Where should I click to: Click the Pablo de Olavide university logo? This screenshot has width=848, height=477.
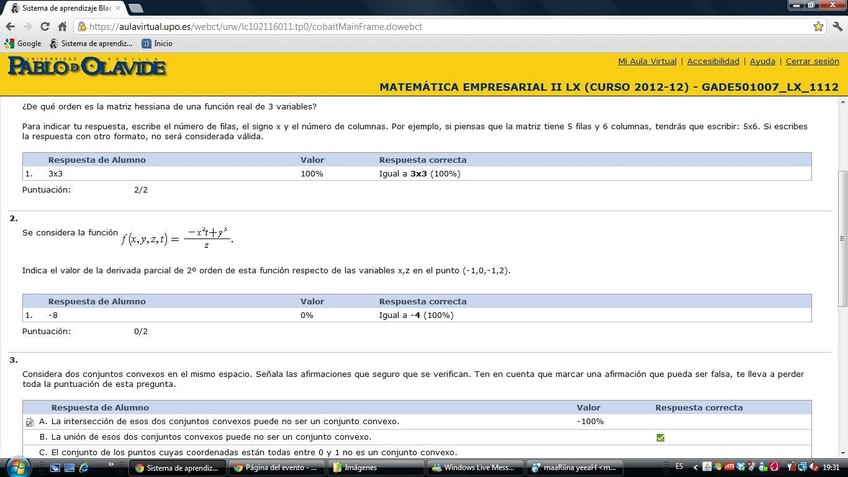tap(87, 67)
